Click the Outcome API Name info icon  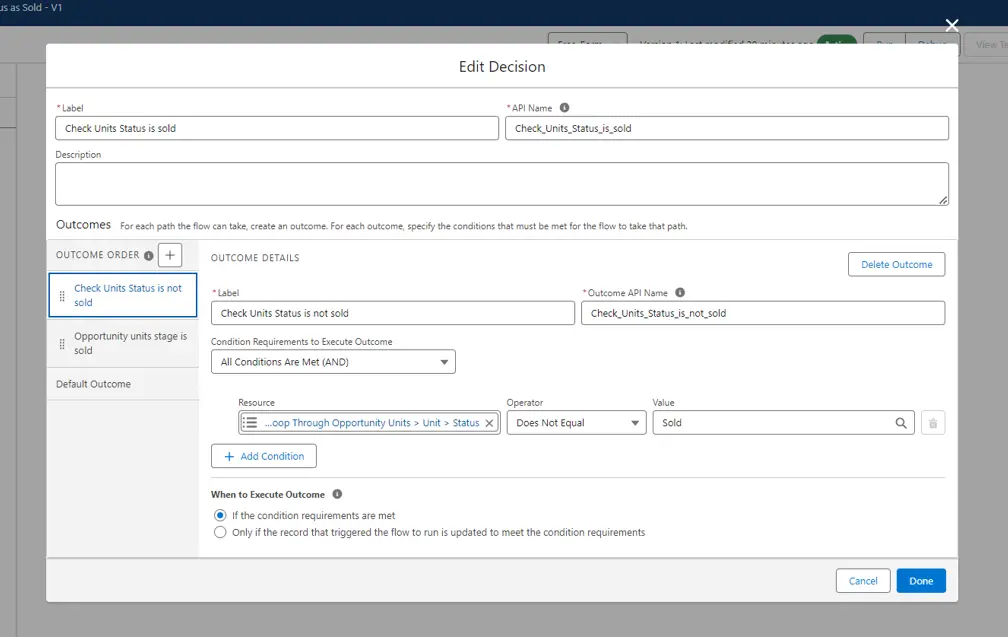tap(680, 293)
